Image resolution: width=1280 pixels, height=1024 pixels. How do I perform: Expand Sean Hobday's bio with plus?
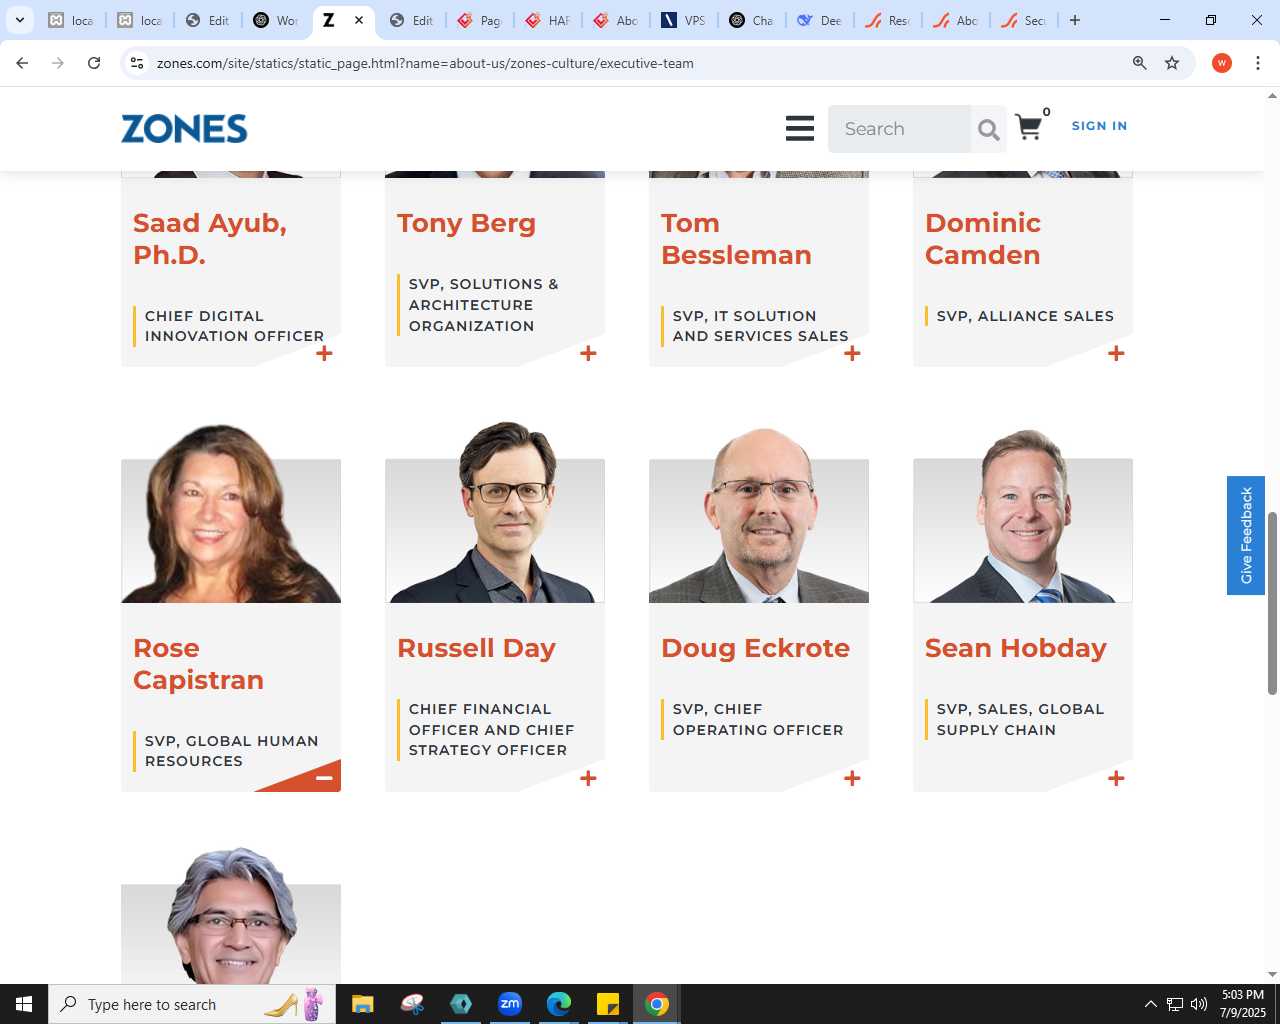(1116, 778)
